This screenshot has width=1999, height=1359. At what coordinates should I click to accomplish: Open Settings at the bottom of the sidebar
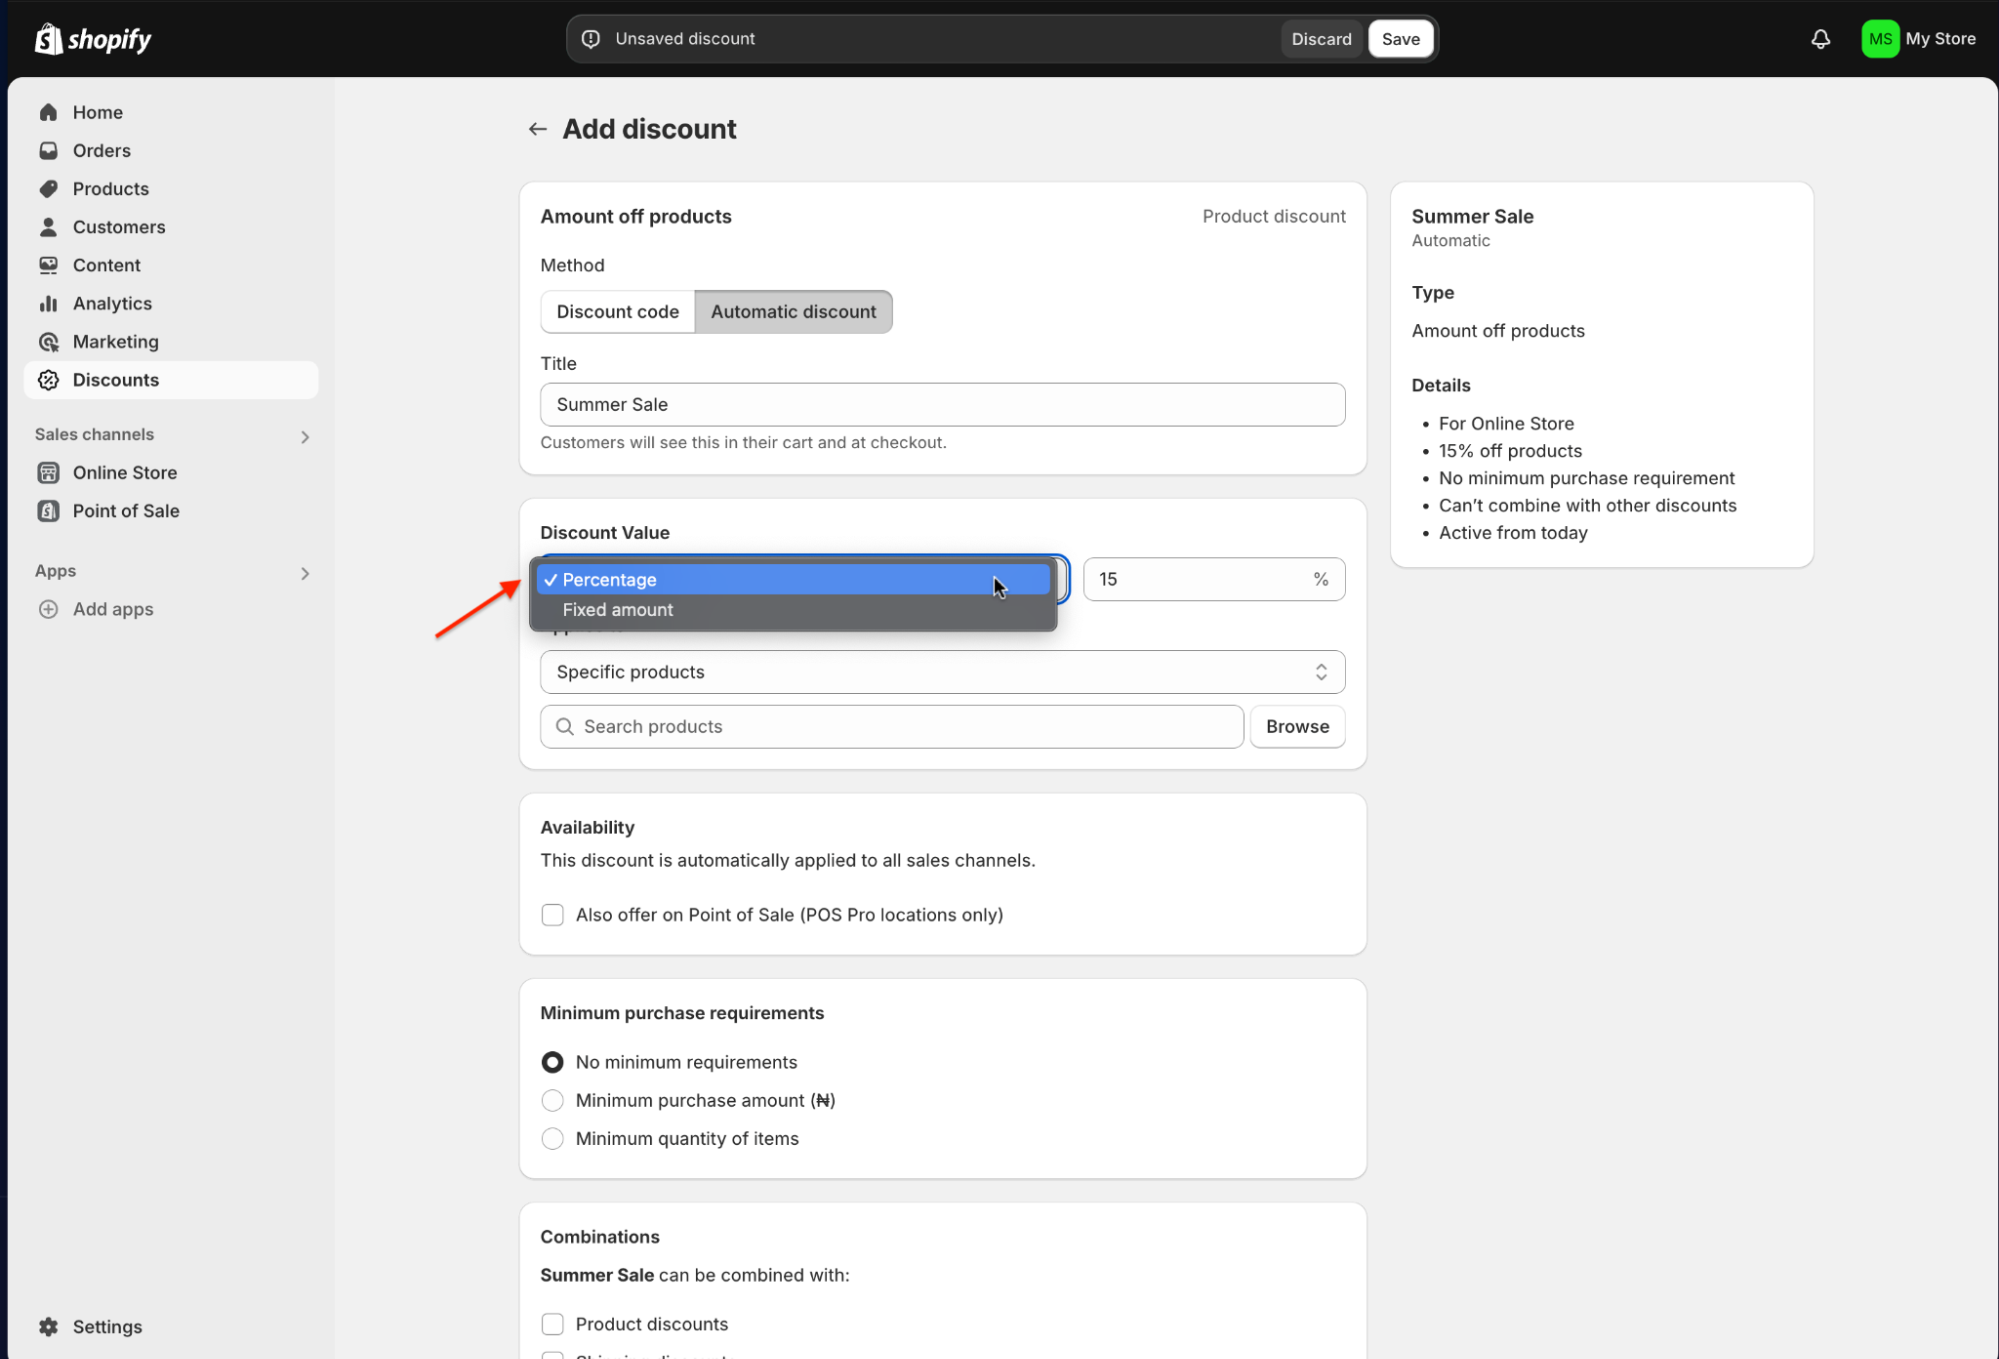point(106,1326)
